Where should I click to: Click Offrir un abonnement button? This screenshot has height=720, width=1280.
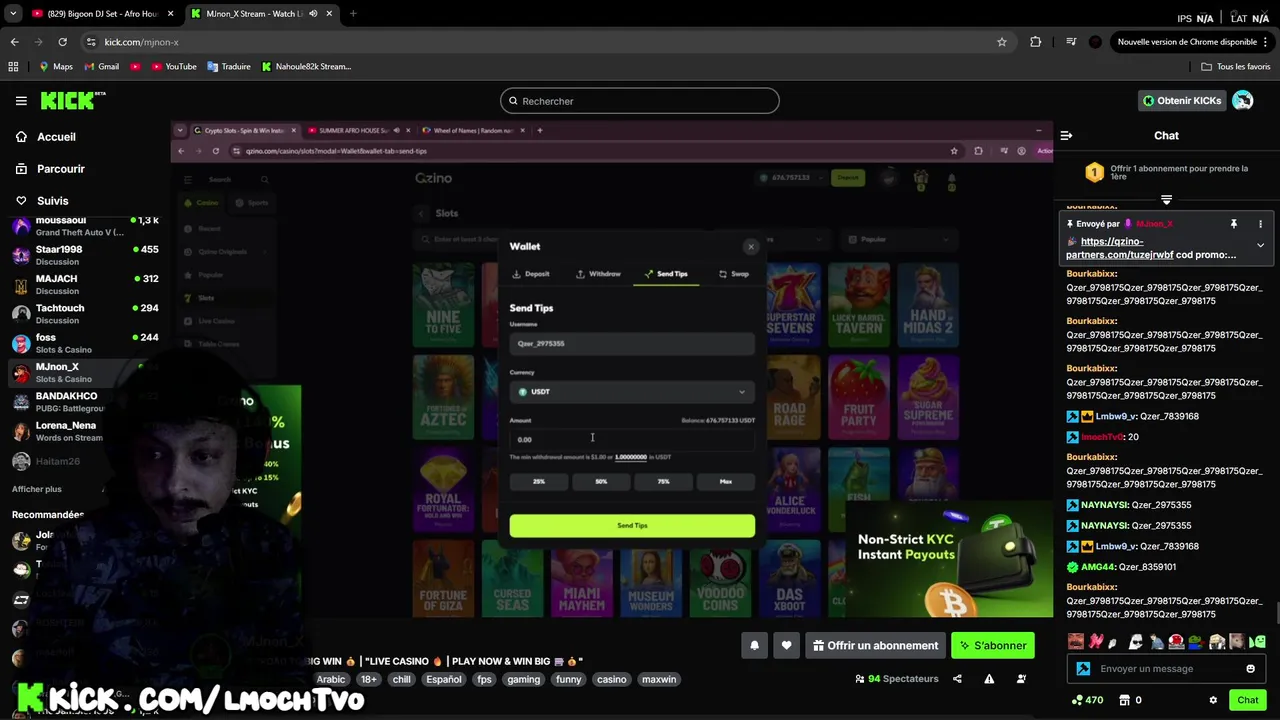[x=875, y=646]
